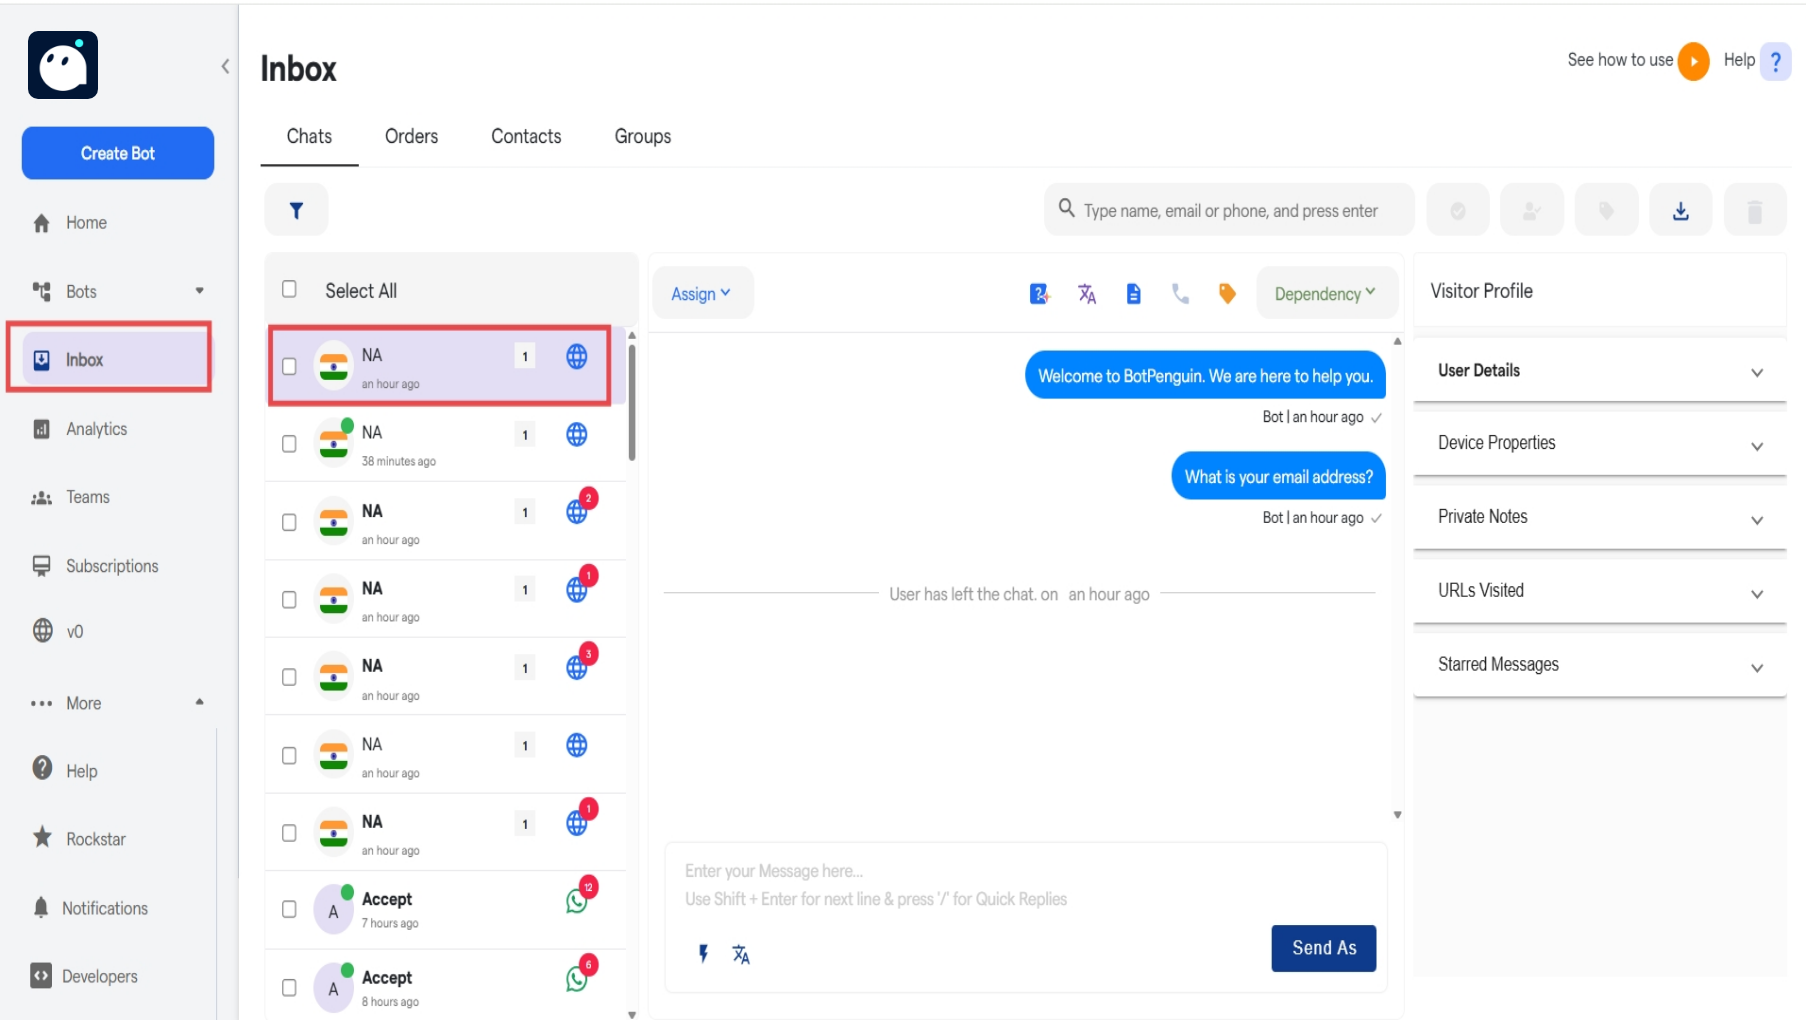
Task: Click the download export icon above the chat list
Action: pyautogui.click(x=1680, y=209)
